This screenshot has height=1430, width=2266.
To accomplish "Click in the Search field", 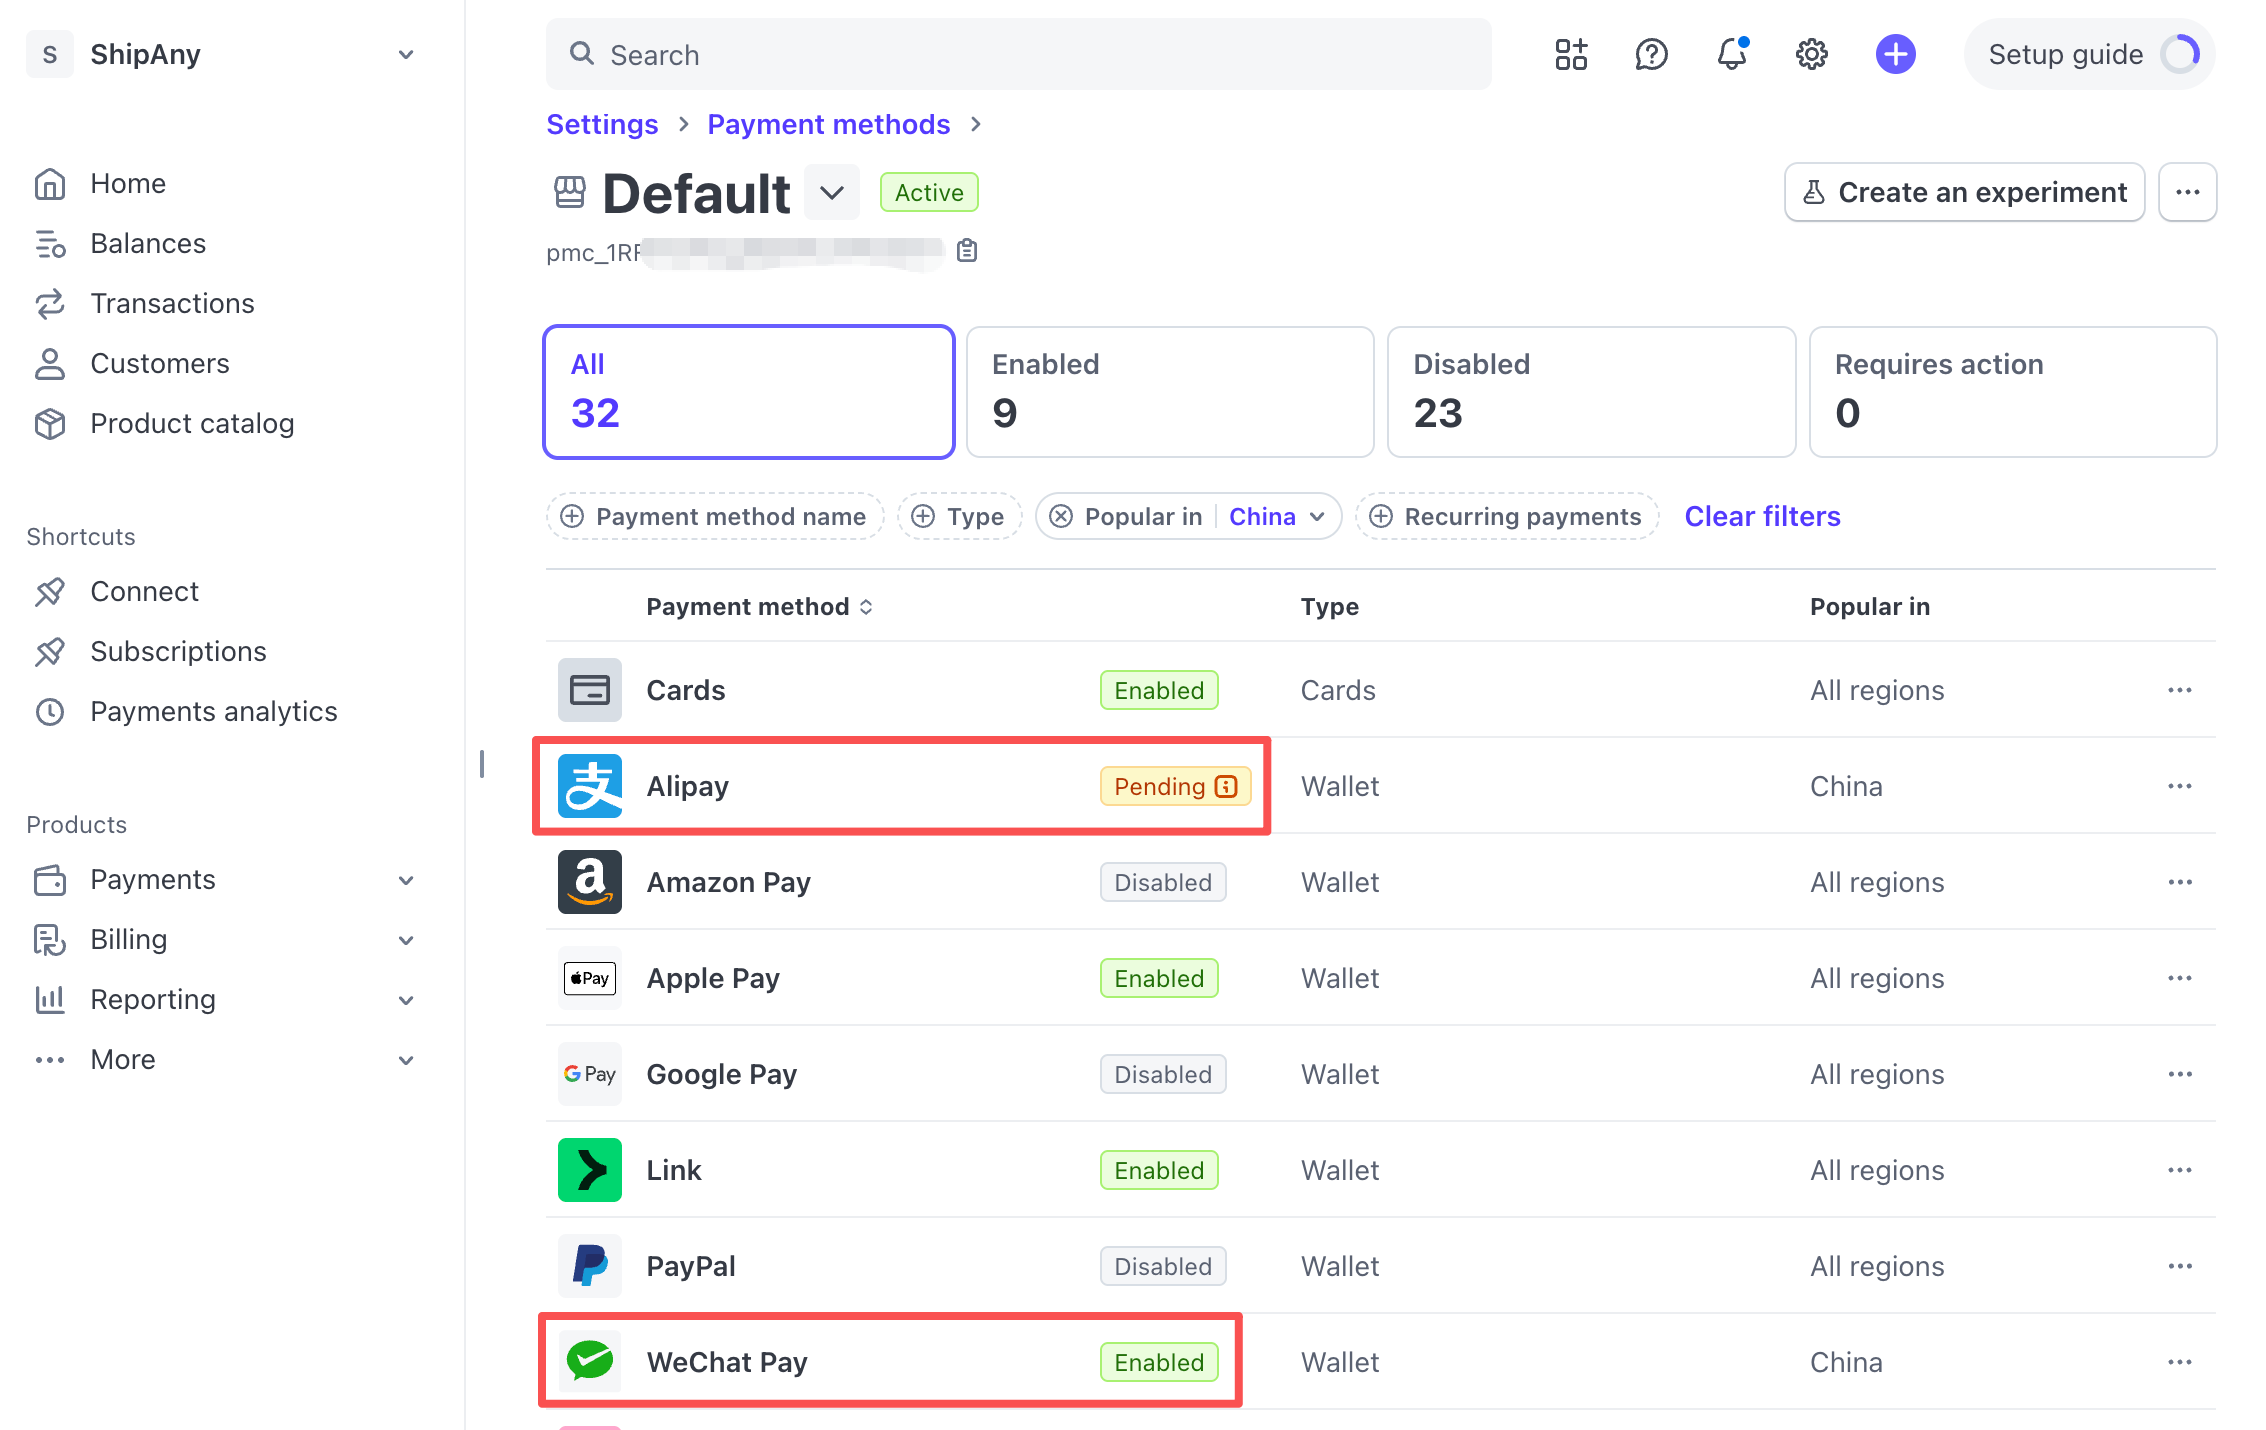I will [x=1018, y=55].
